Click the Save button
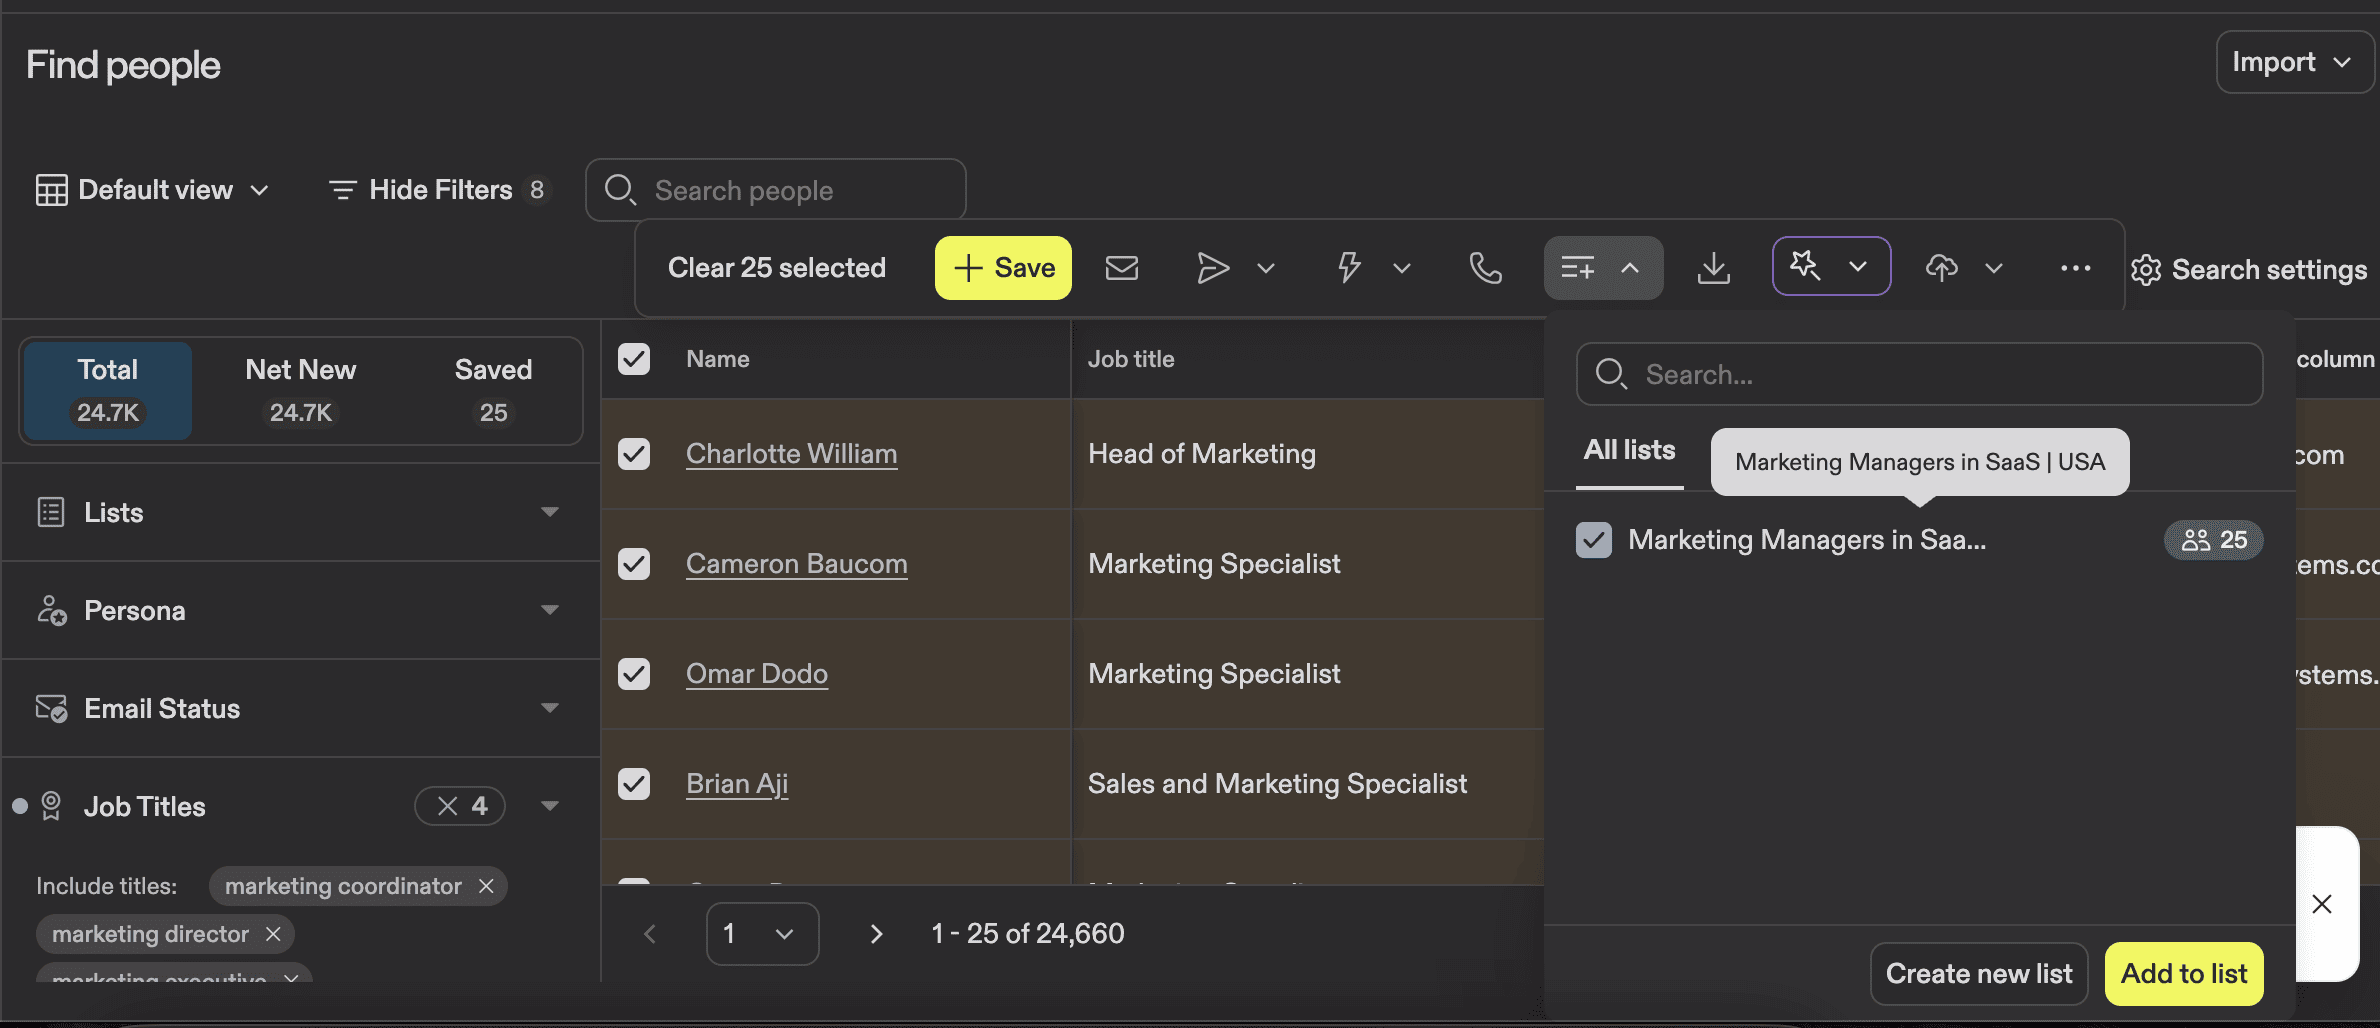The height and width of the screenshot is (1028, 2380). tap(1003, 268)
